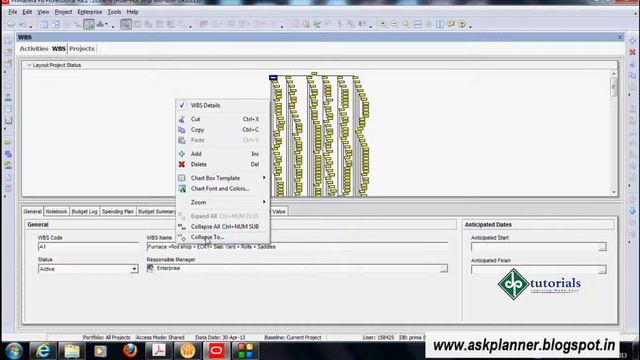Choose Add in the context menu
640x360 pixels.
223,154
